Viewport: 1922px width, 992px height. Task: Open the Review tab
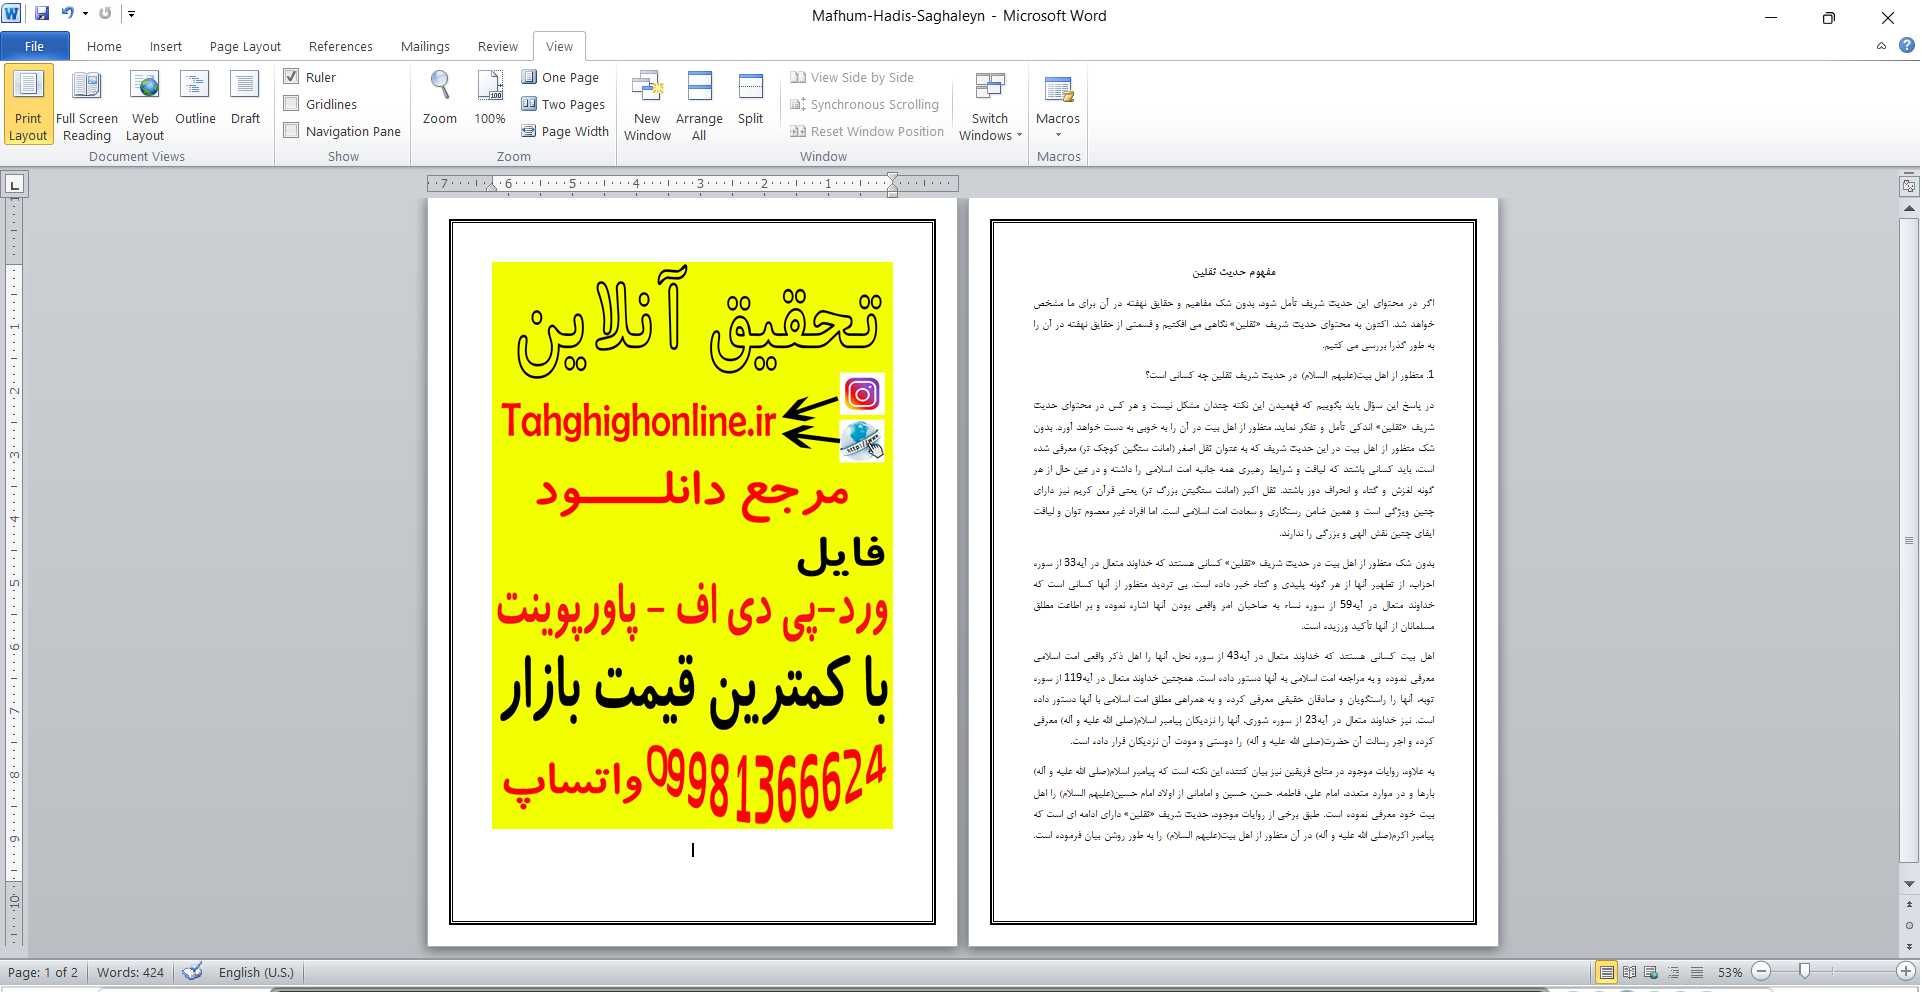click(497, 46)
